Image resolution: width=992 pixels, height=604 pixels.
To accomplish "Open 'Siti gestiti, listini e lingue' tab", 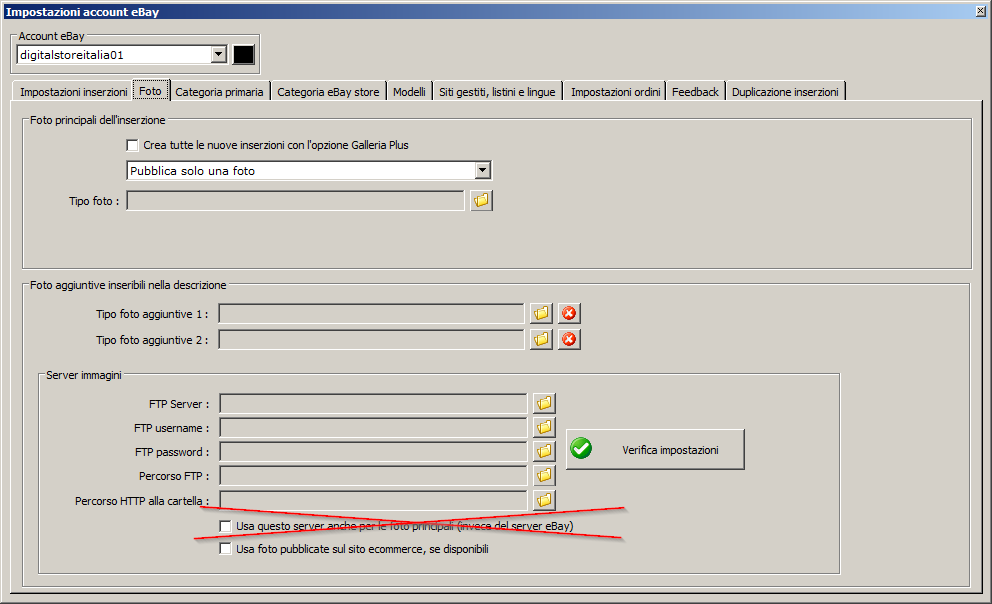I will pos(497,92).
